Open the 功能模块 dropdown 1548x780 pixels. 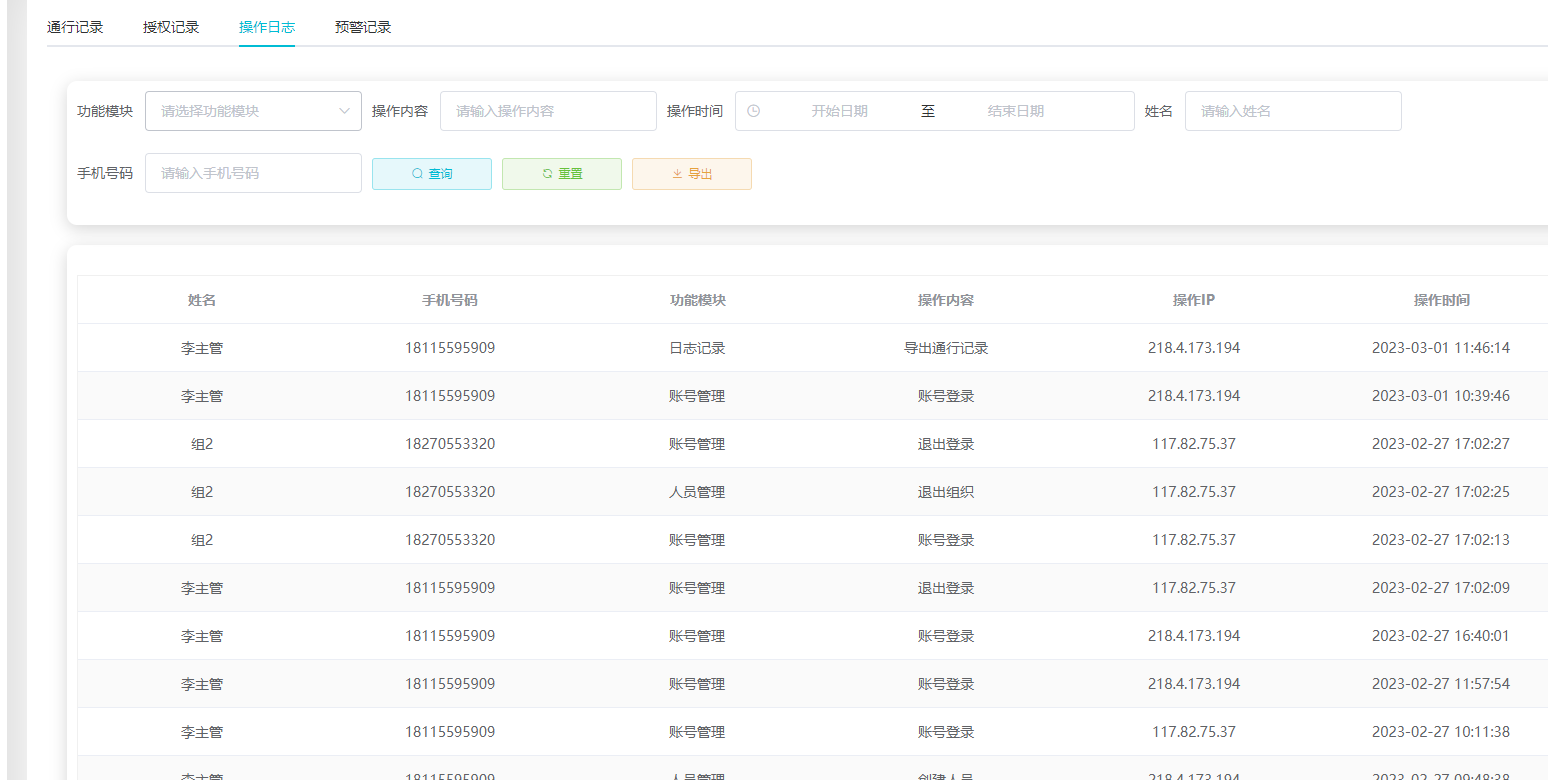pyautogui.click(x=253, y=111)
